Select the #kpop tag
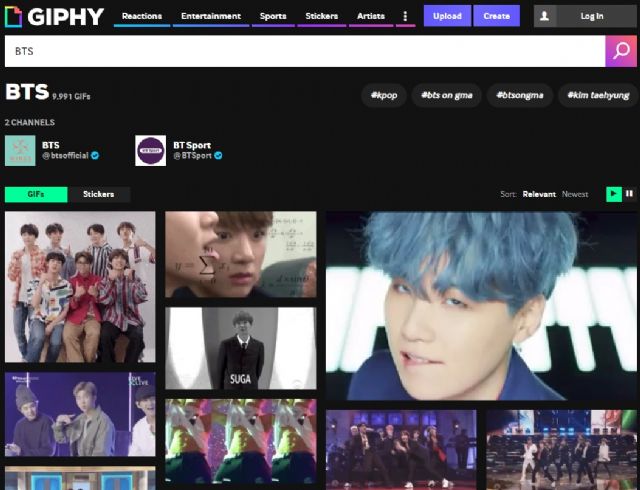Screen dimensions: 640x490 click(384, 95)
